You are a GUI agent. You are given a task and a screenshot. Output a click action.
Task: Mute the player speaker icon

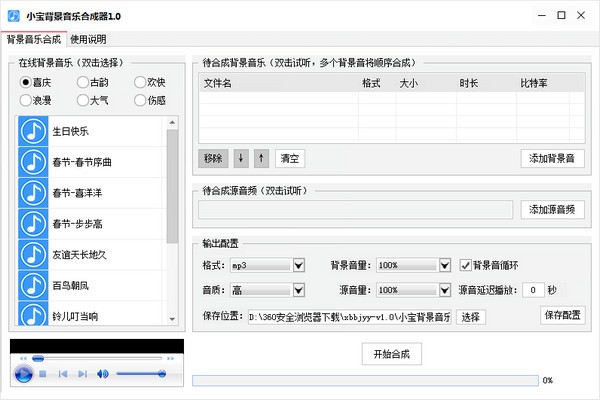102,374
